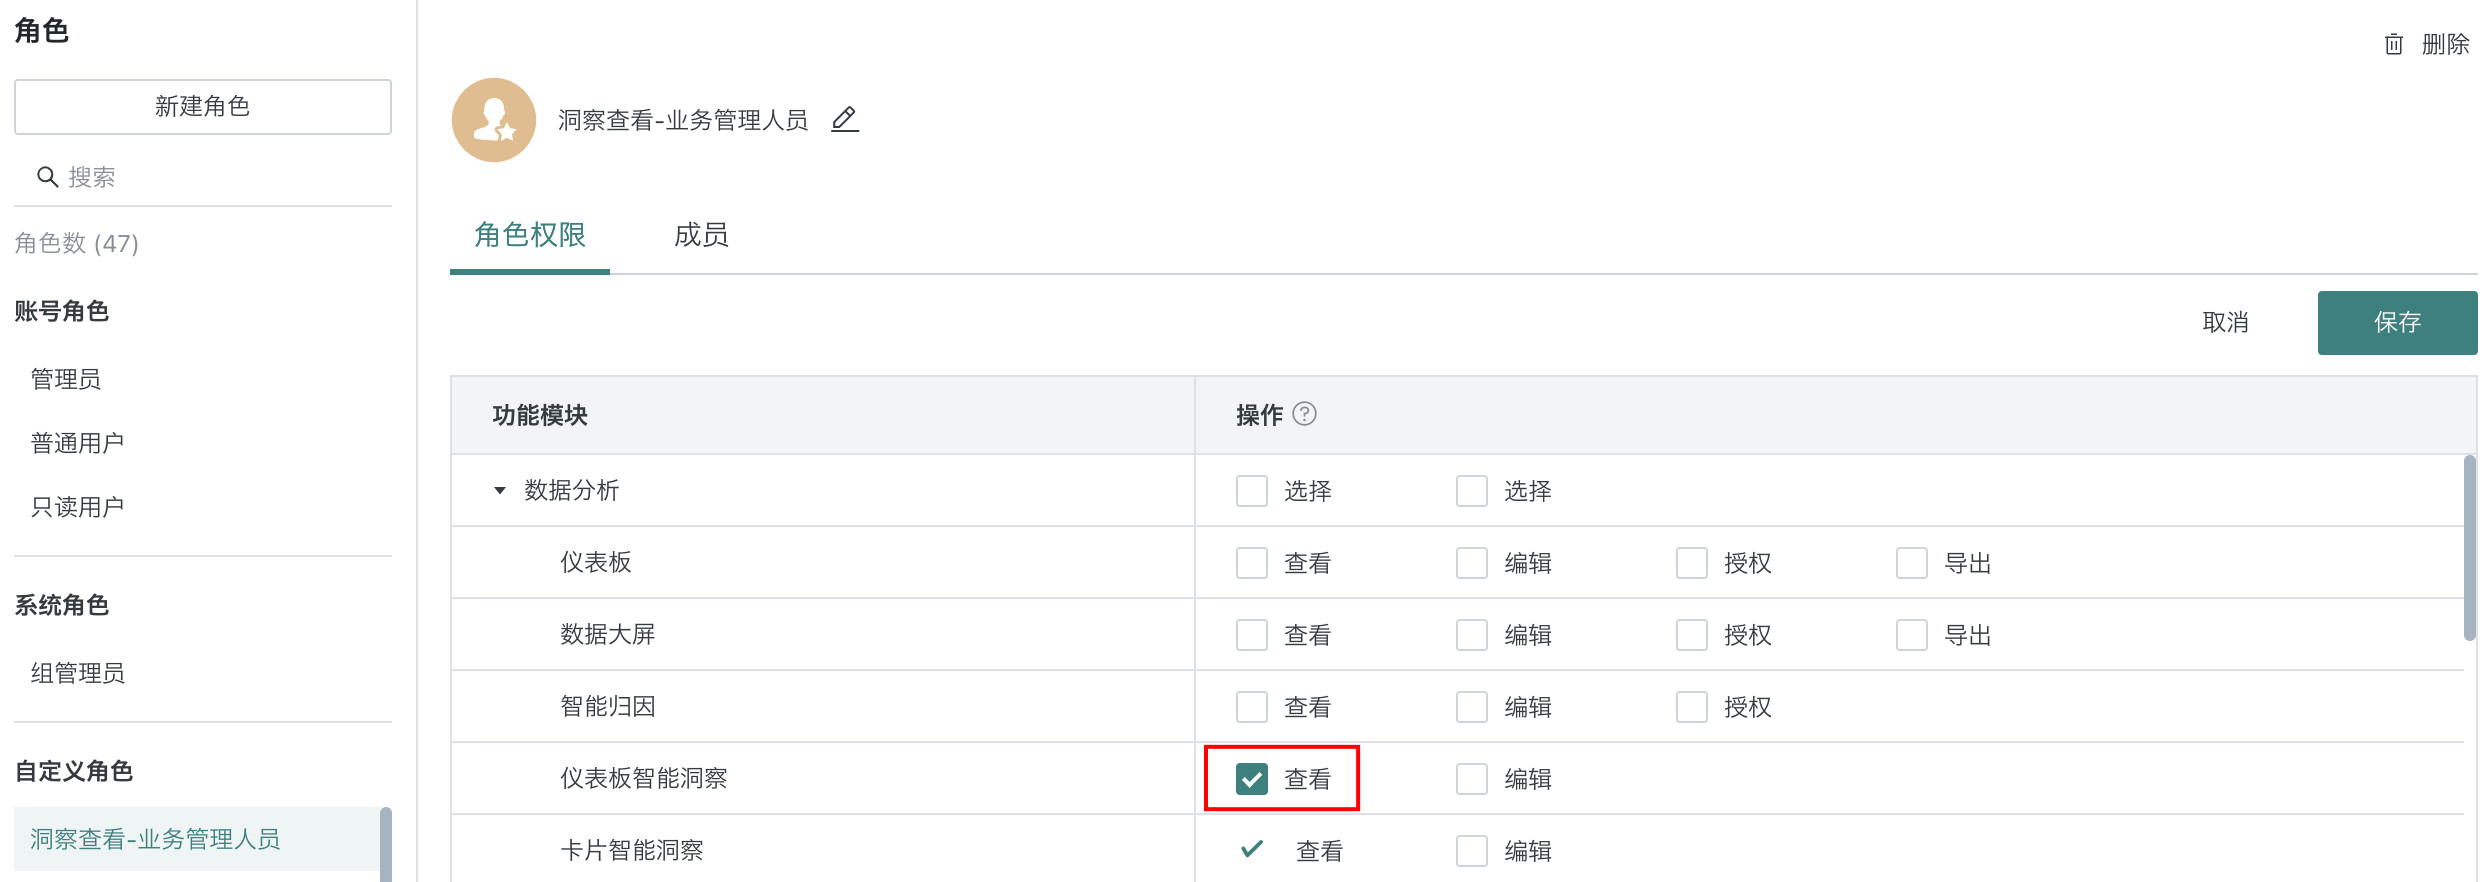This screenshot has width=2490, height=882.
Task: Click the help question mark next to 操作
Action: (x=1304, y=414)
